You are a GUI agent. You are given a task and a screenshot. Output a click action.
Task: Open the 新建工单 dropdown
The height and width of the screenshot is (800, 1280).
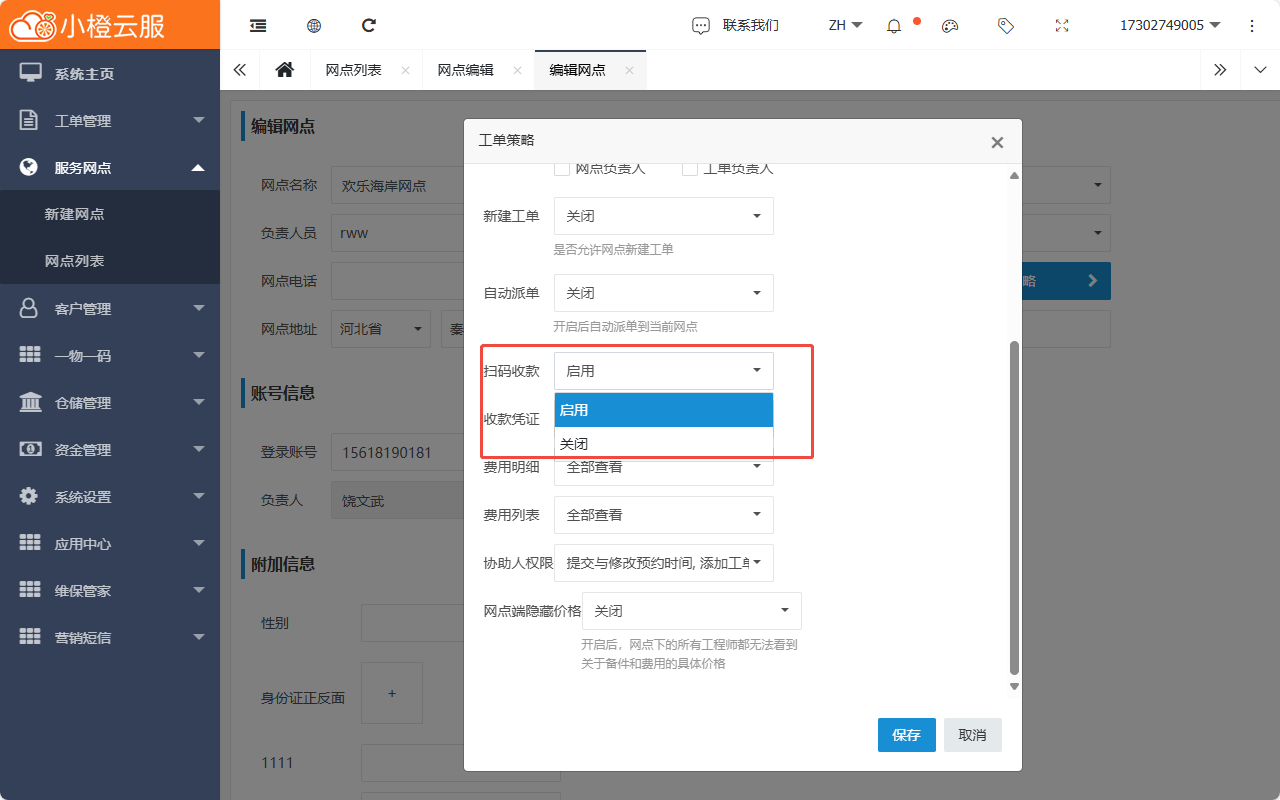pos(663,216)
